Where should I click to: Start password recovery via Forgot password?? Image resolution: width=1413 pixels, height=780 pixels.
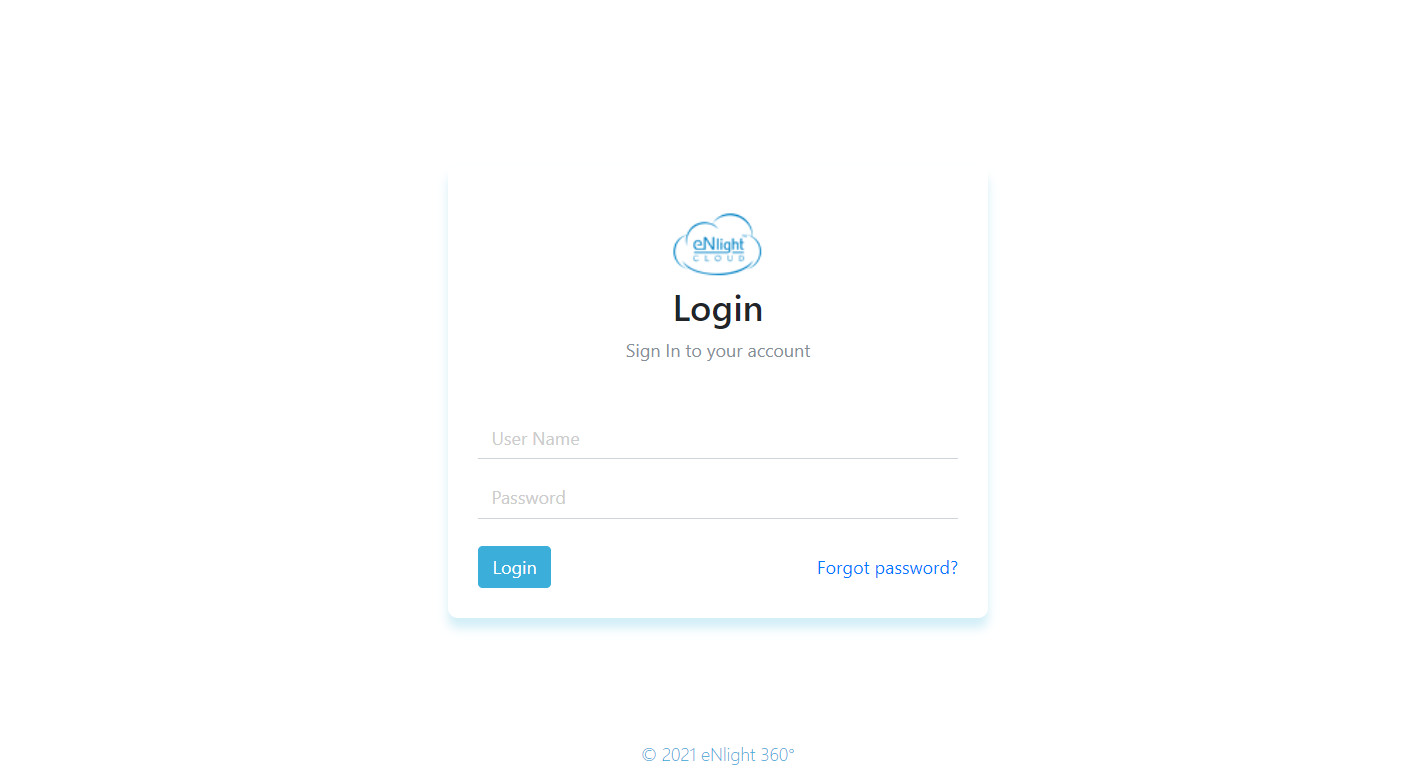(887, 568)
